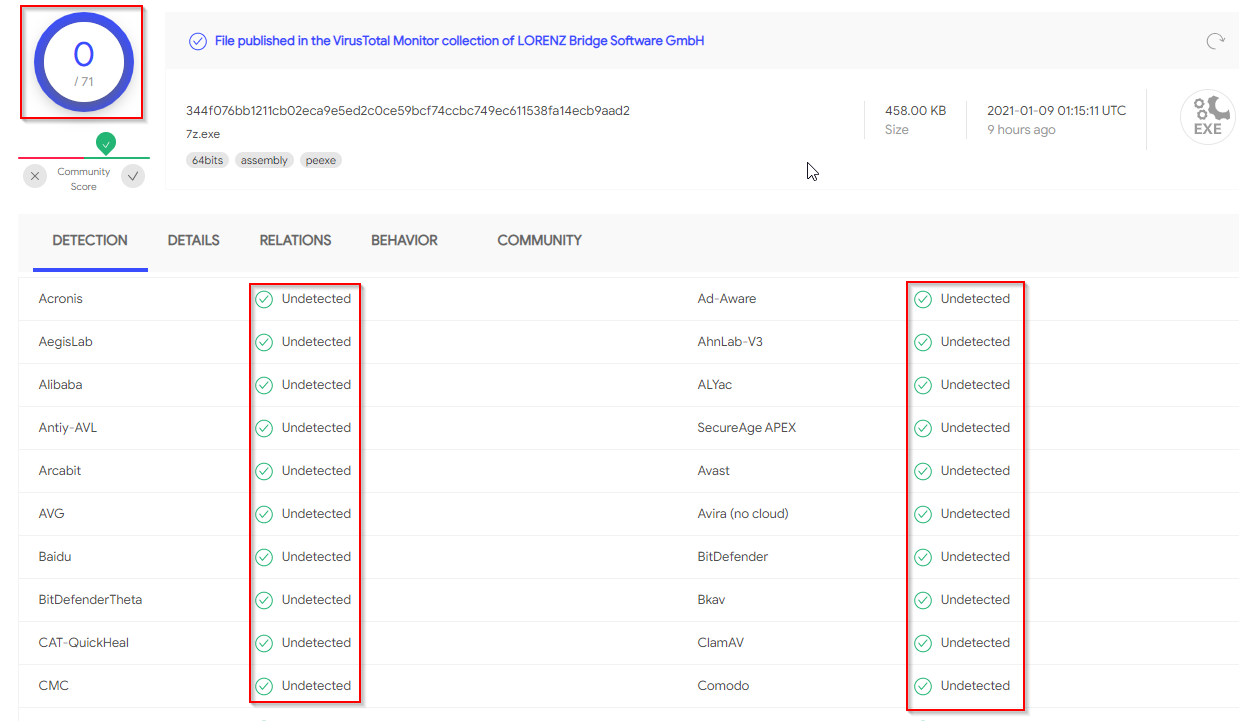1239x721 pixels.
Task: Click the Undetected check icon for CAT-QuickHeal
Action: 264,643
